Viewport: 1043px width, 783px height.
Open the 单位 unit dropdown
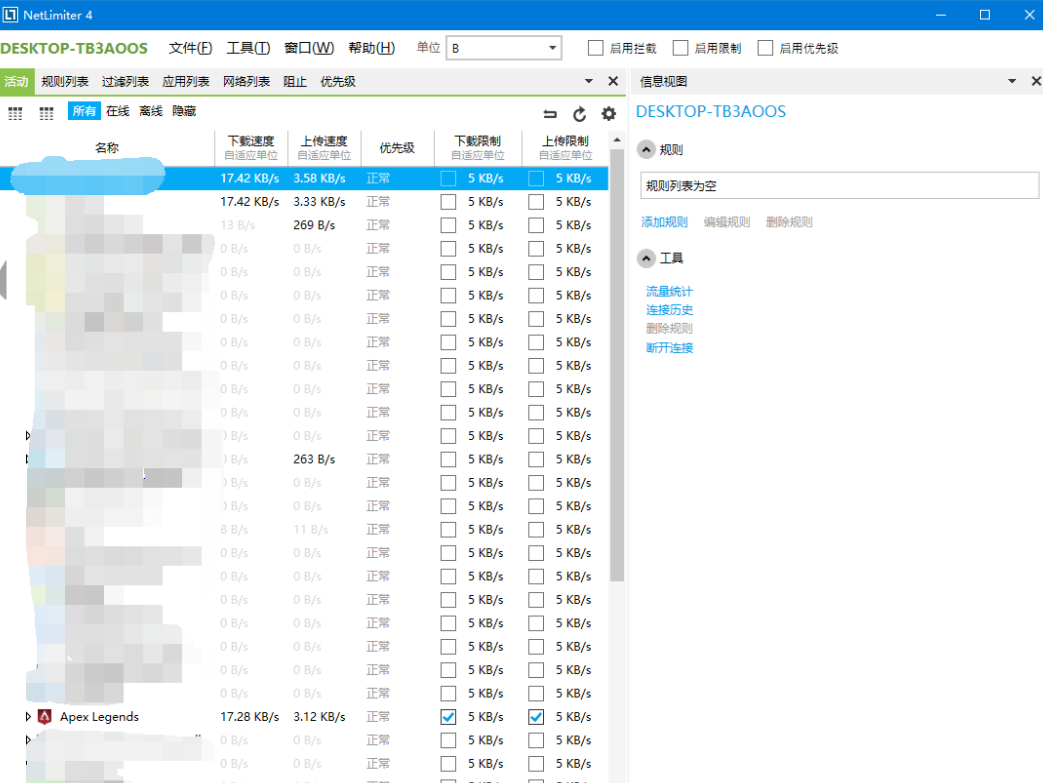(x=553, y=48)
